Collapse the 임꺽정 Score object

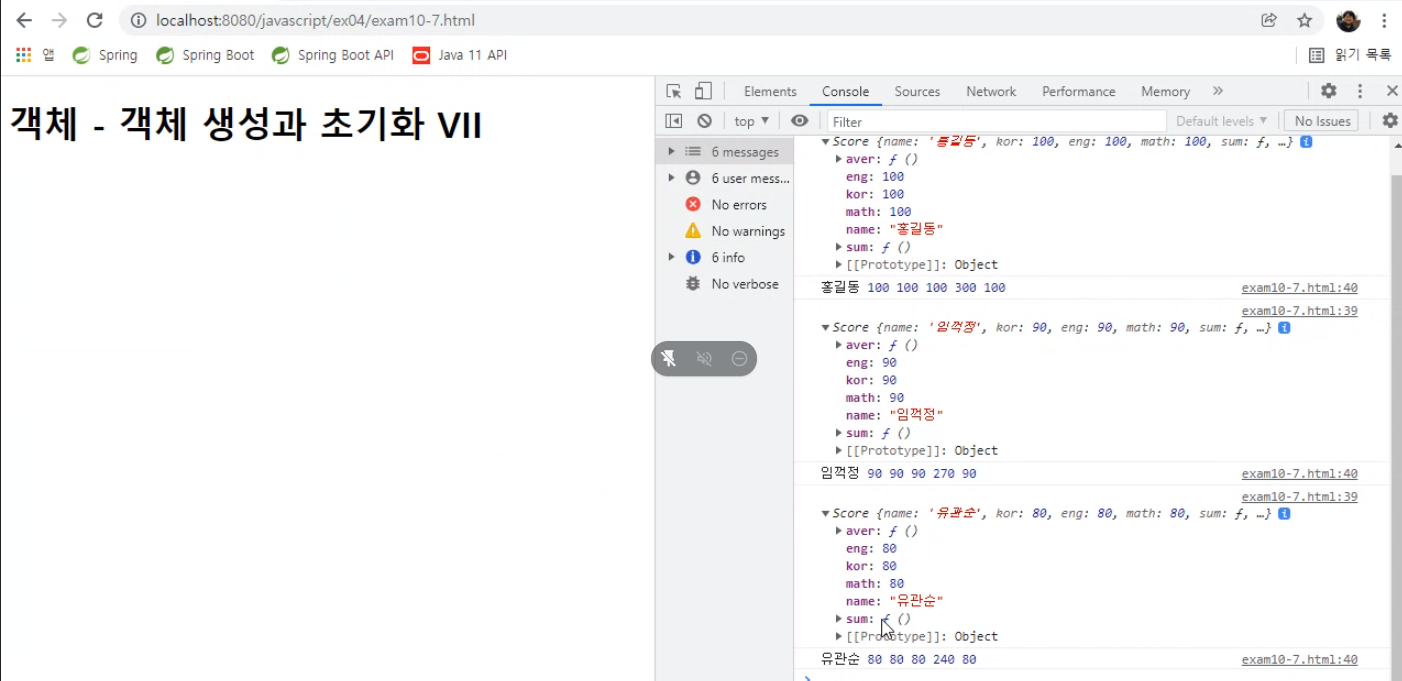pyautogui.click(x=825, y=328)
